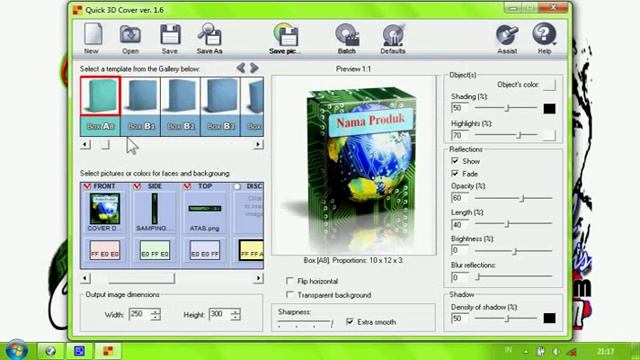Choose the Save As toolbar icon
The height and width of the screenshot is (360, 640).
click(210, 34)
